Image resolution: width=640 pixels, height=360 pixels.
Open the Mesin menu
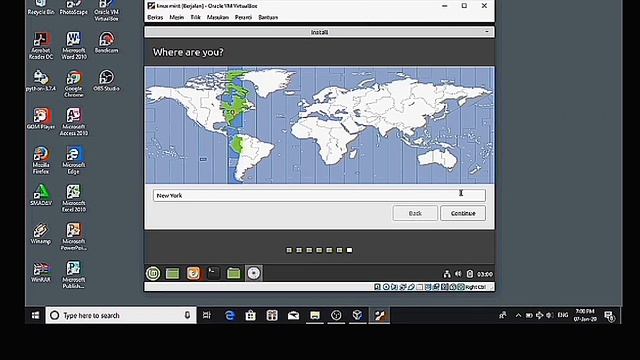tap(176, 18)
